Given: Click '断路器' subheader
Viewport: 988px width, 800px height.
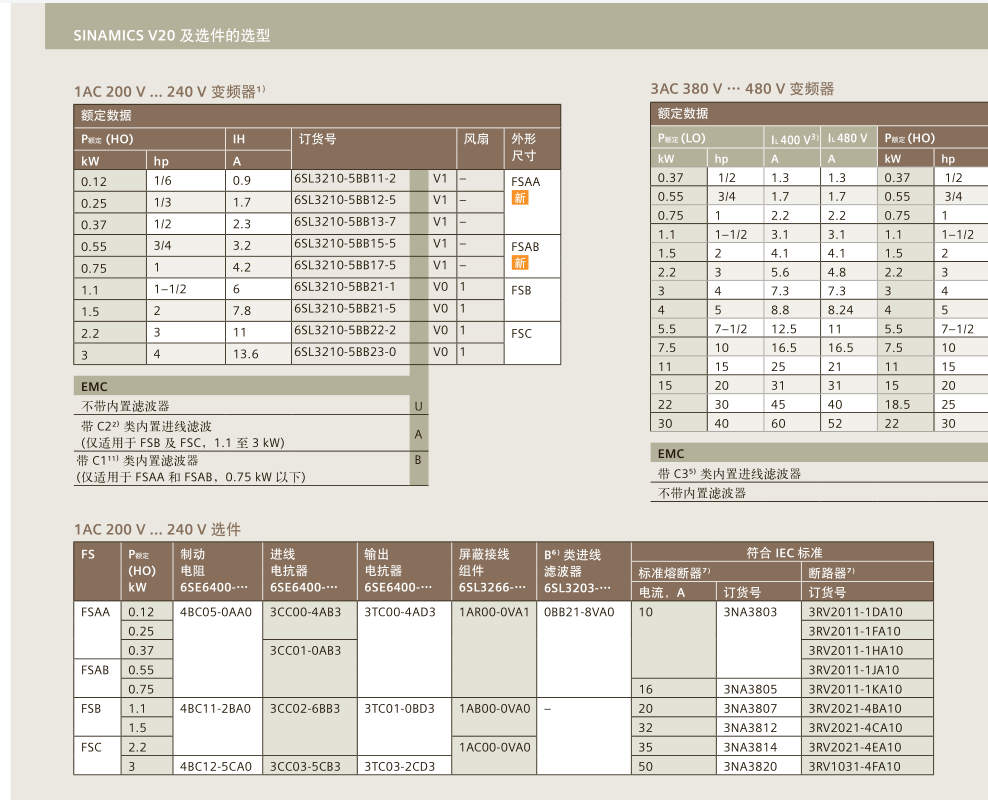Looking at the screenshot, I should tap(831, 573).
